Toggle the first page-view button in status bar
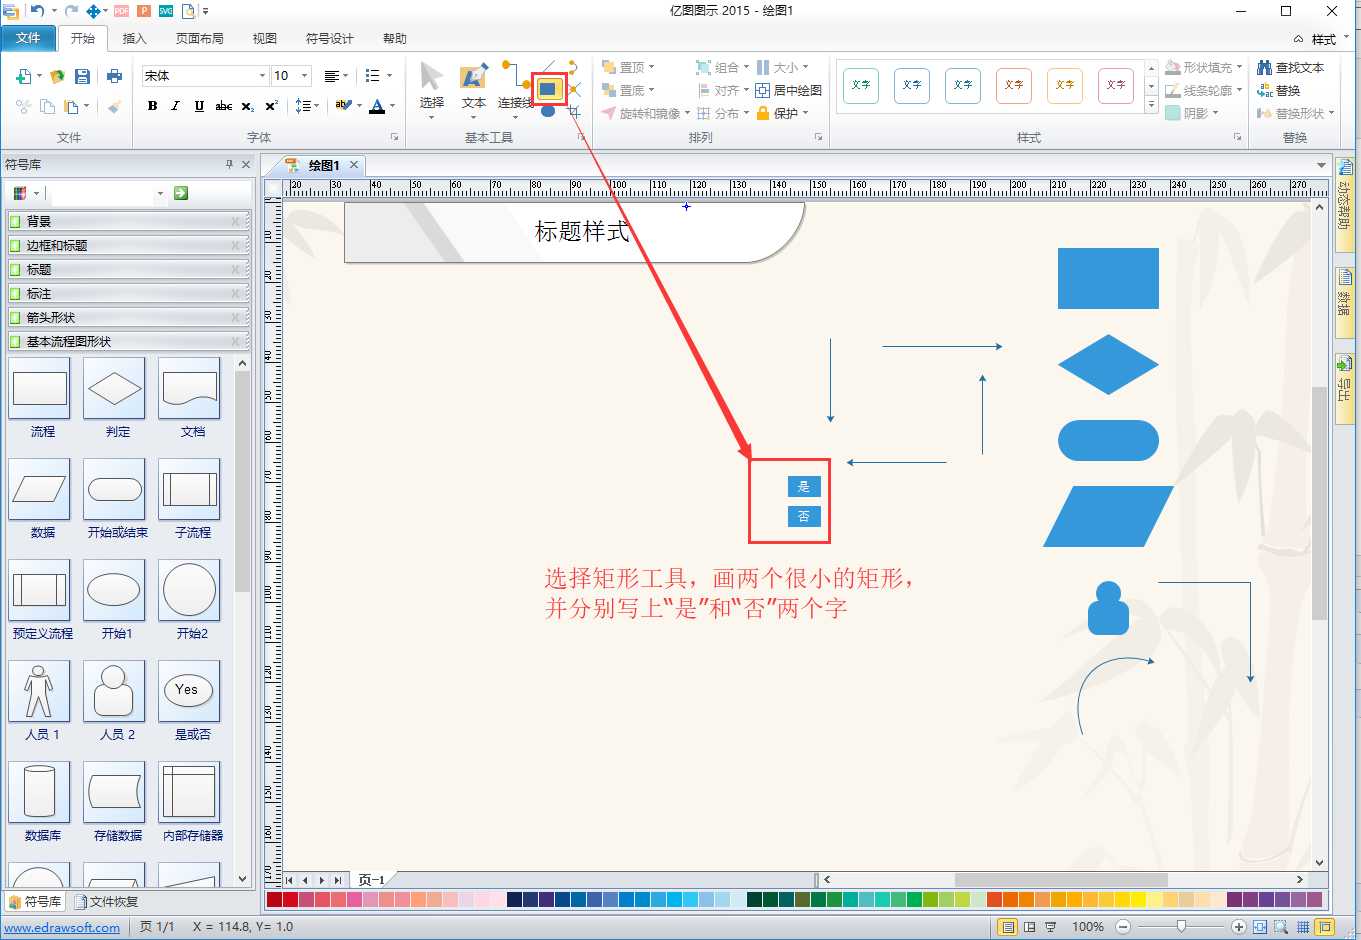This screenshot has width=1361, height=940. coord(1008,927)
